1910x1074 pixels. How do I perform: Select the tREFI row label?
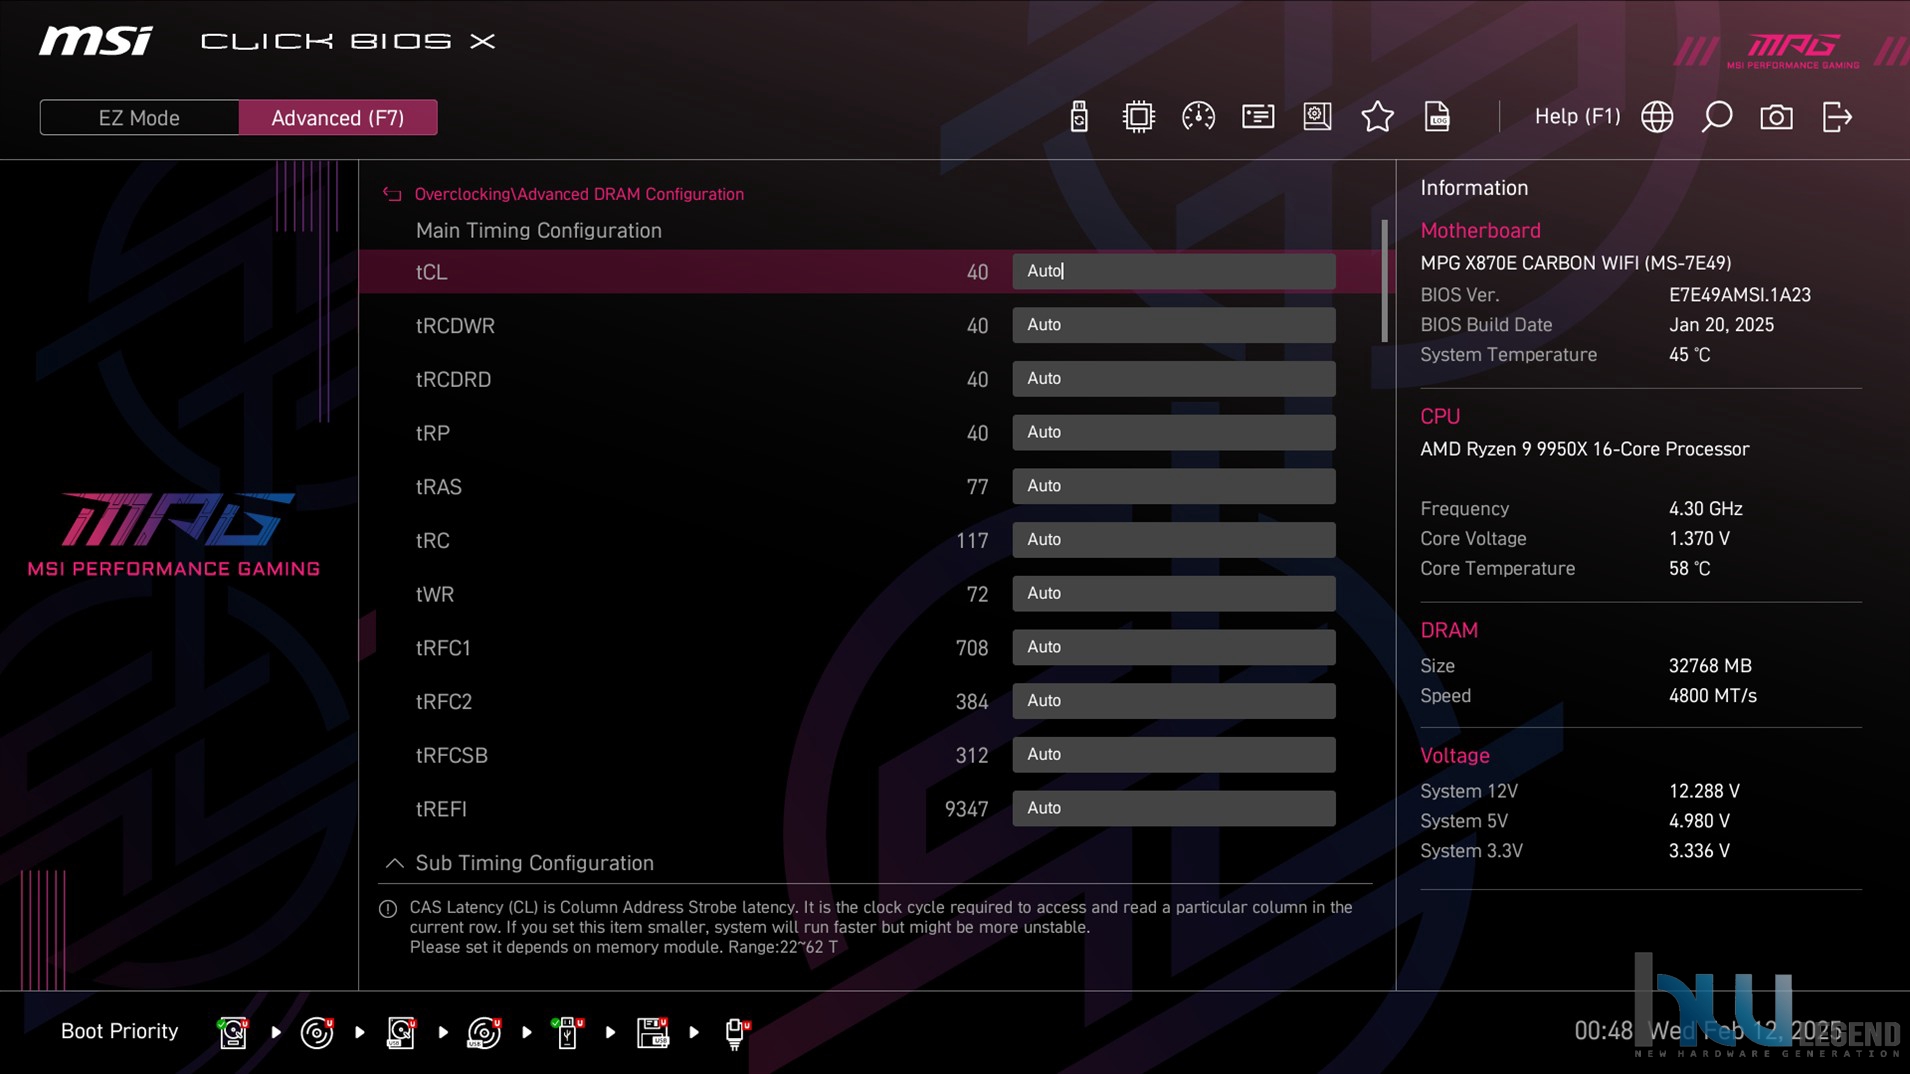pyautogui.click(x=441, y=809)
